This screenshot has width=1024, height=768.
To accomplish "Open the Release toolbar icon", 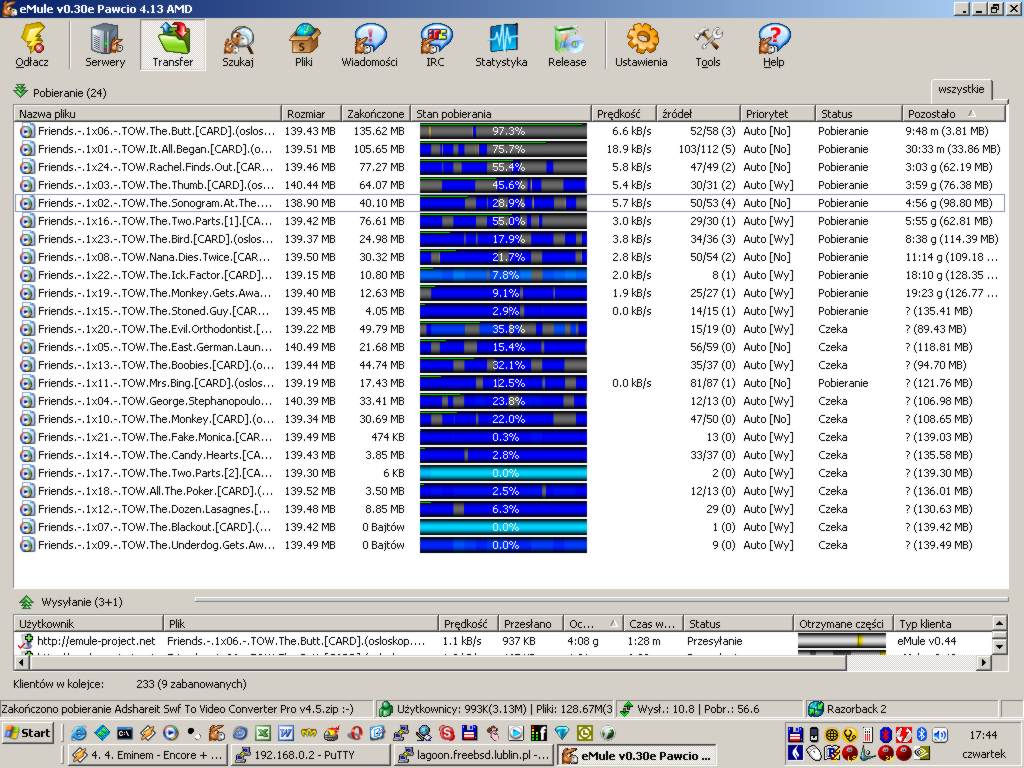I will point(567,45).
